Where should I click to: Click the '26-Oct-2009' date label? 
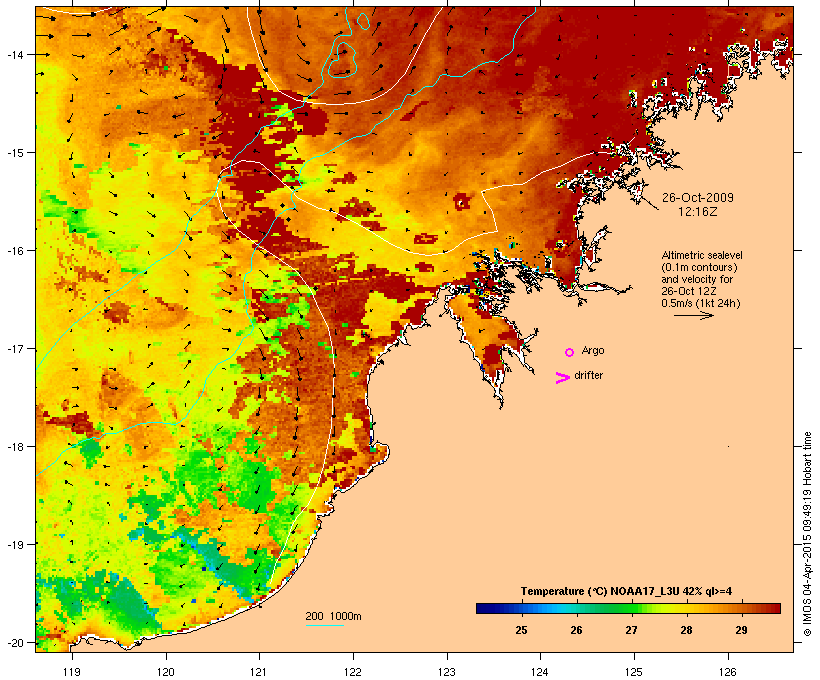click(698, 198)
